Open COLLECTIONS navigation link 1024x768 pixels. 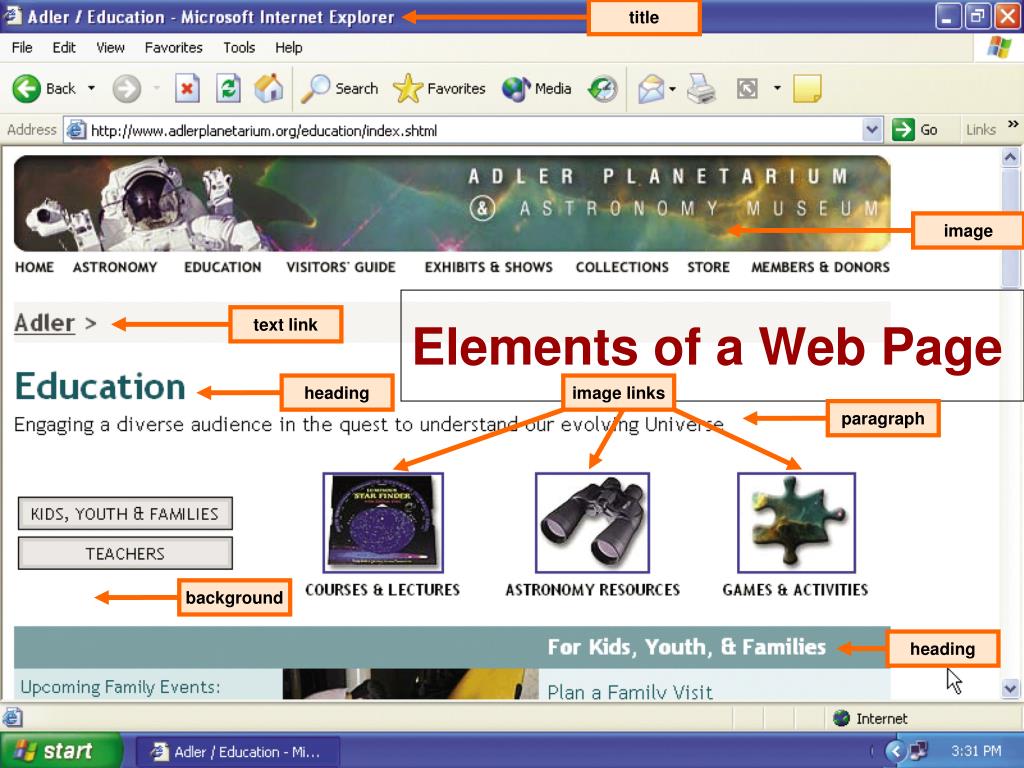pos(622,267)
